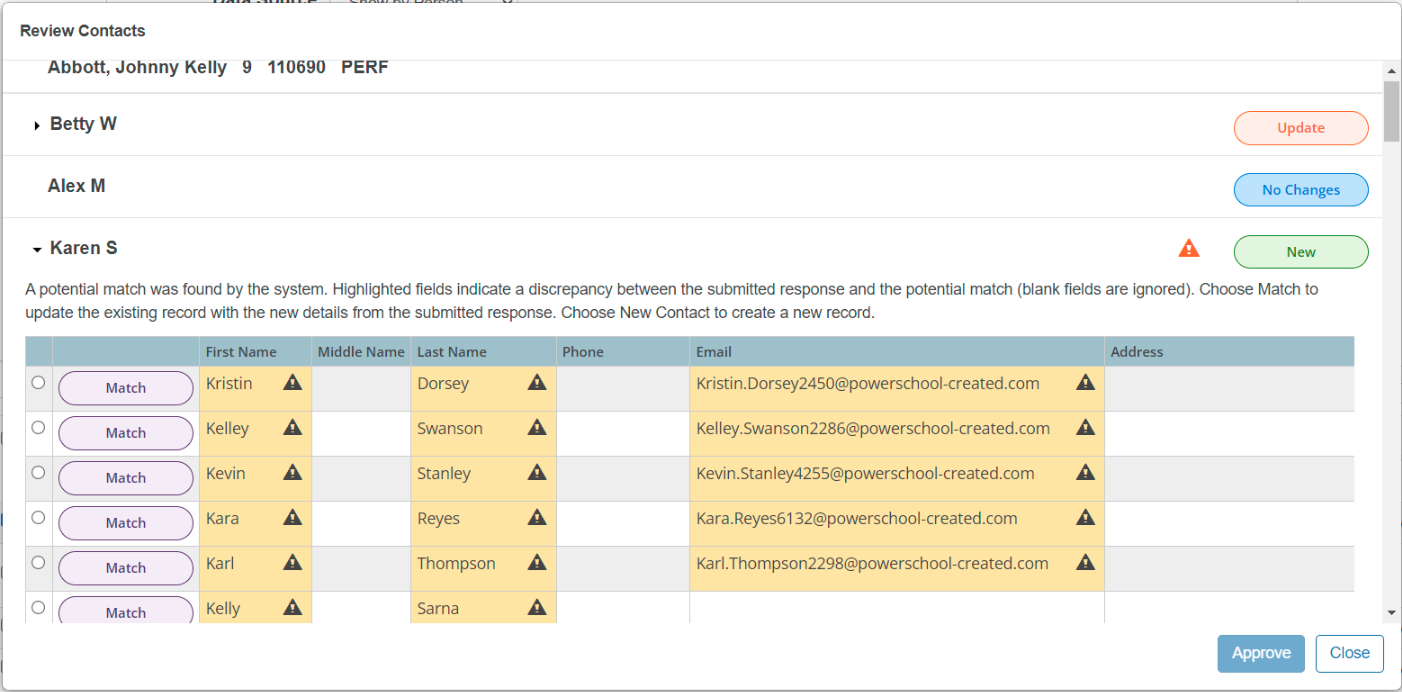Click the warning icon next to Kevin first name
The width and height of the screenshot is (1402, 692).
pos(291,473)
